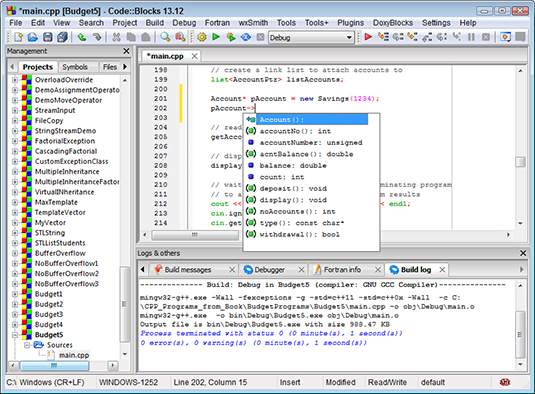
Task: Close the main.cpp editor tab
Action: 194,56
